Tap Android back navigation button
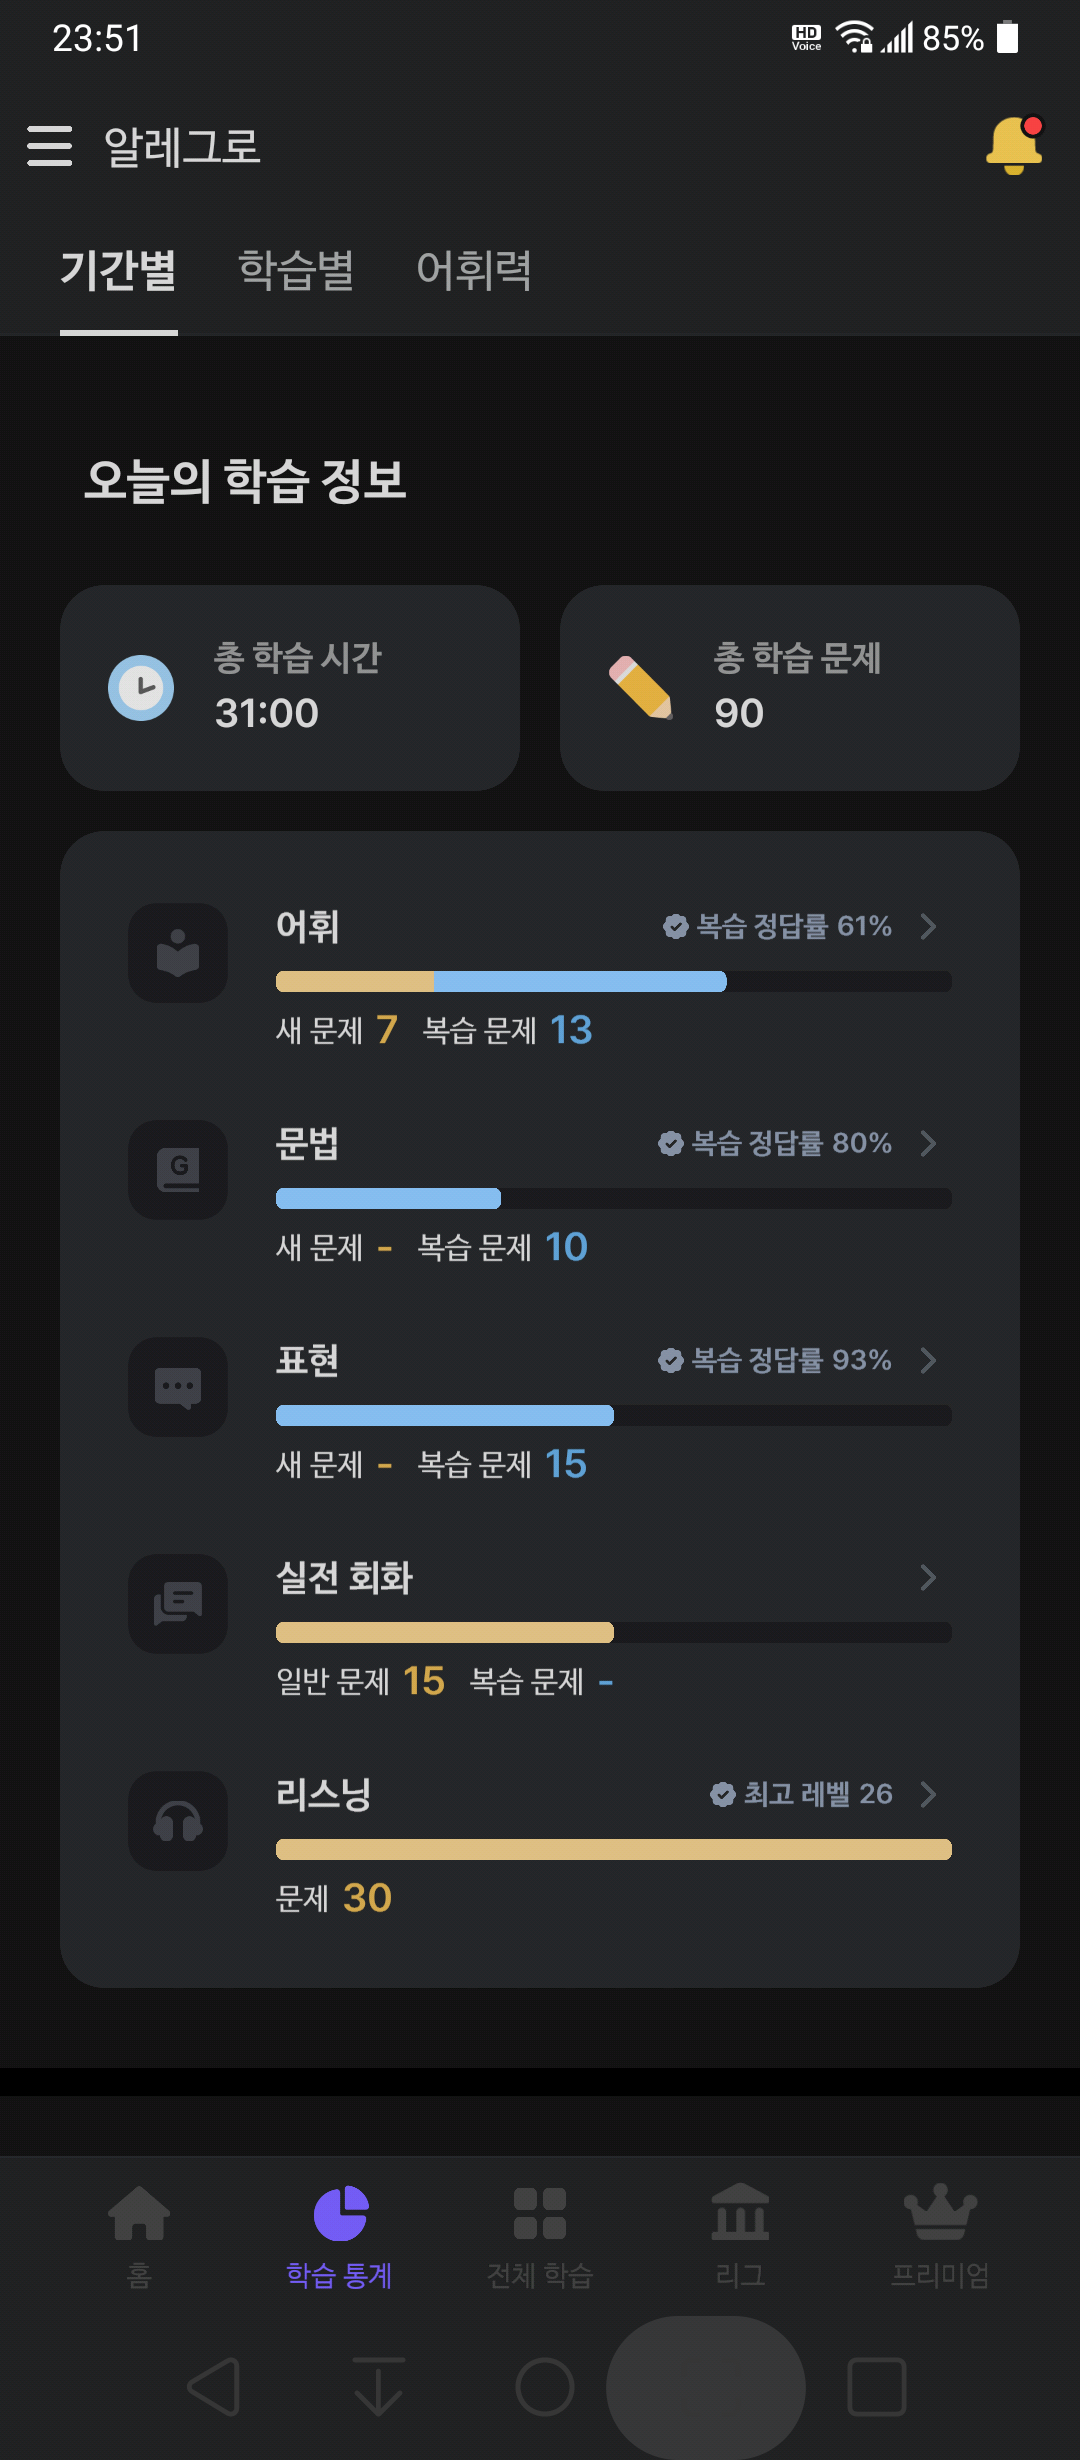 214,2387
